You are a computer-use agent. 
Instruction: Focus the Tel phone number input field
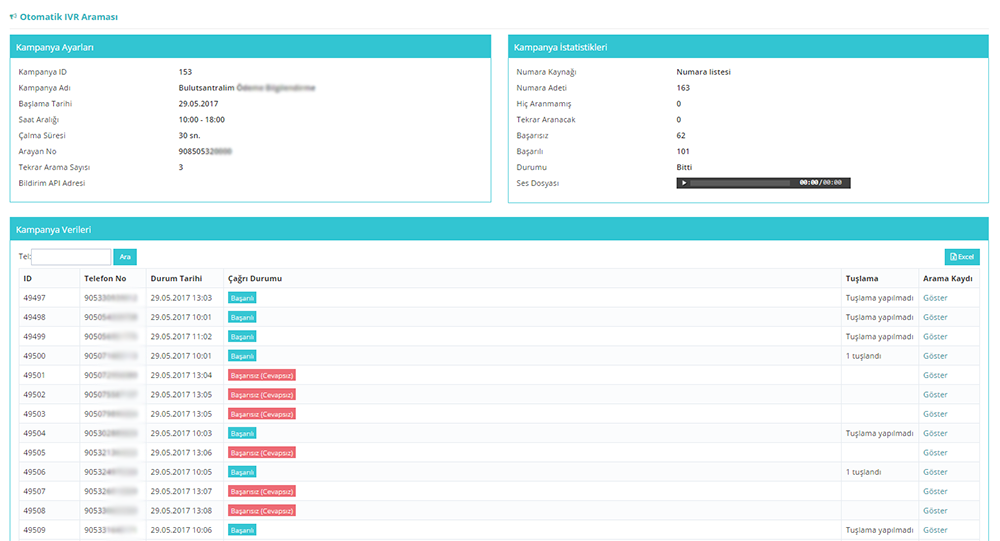pyautogui.click(x=72, y=257)
